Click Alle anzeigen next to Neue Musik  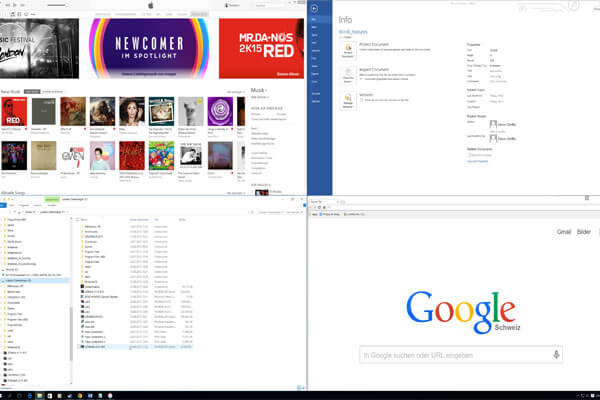click(x=235, y=92)
